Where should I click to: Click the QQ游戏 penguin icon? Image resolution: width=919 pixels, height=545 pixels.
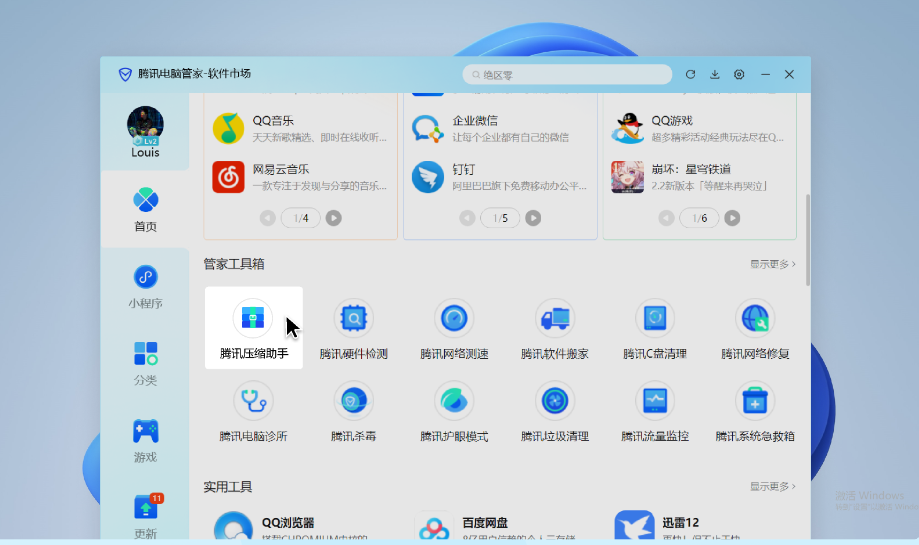[627, 128]
